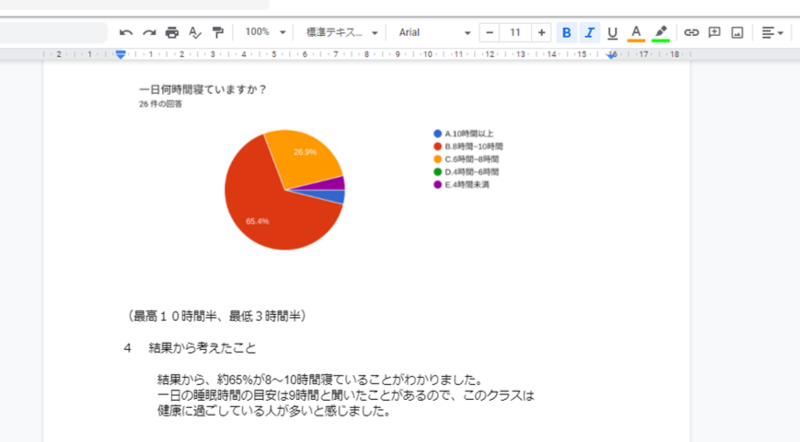Open the text alignment dropdown

click(772, 33)
